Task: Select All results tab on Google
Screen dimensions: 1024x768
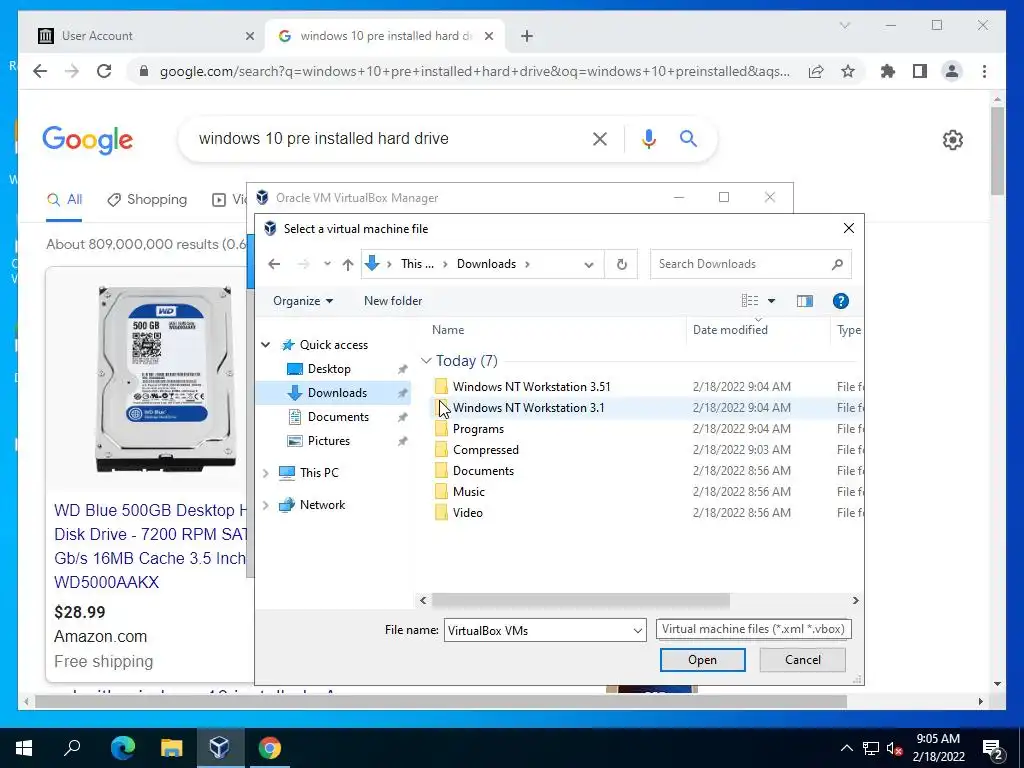Action: [65, 200]
